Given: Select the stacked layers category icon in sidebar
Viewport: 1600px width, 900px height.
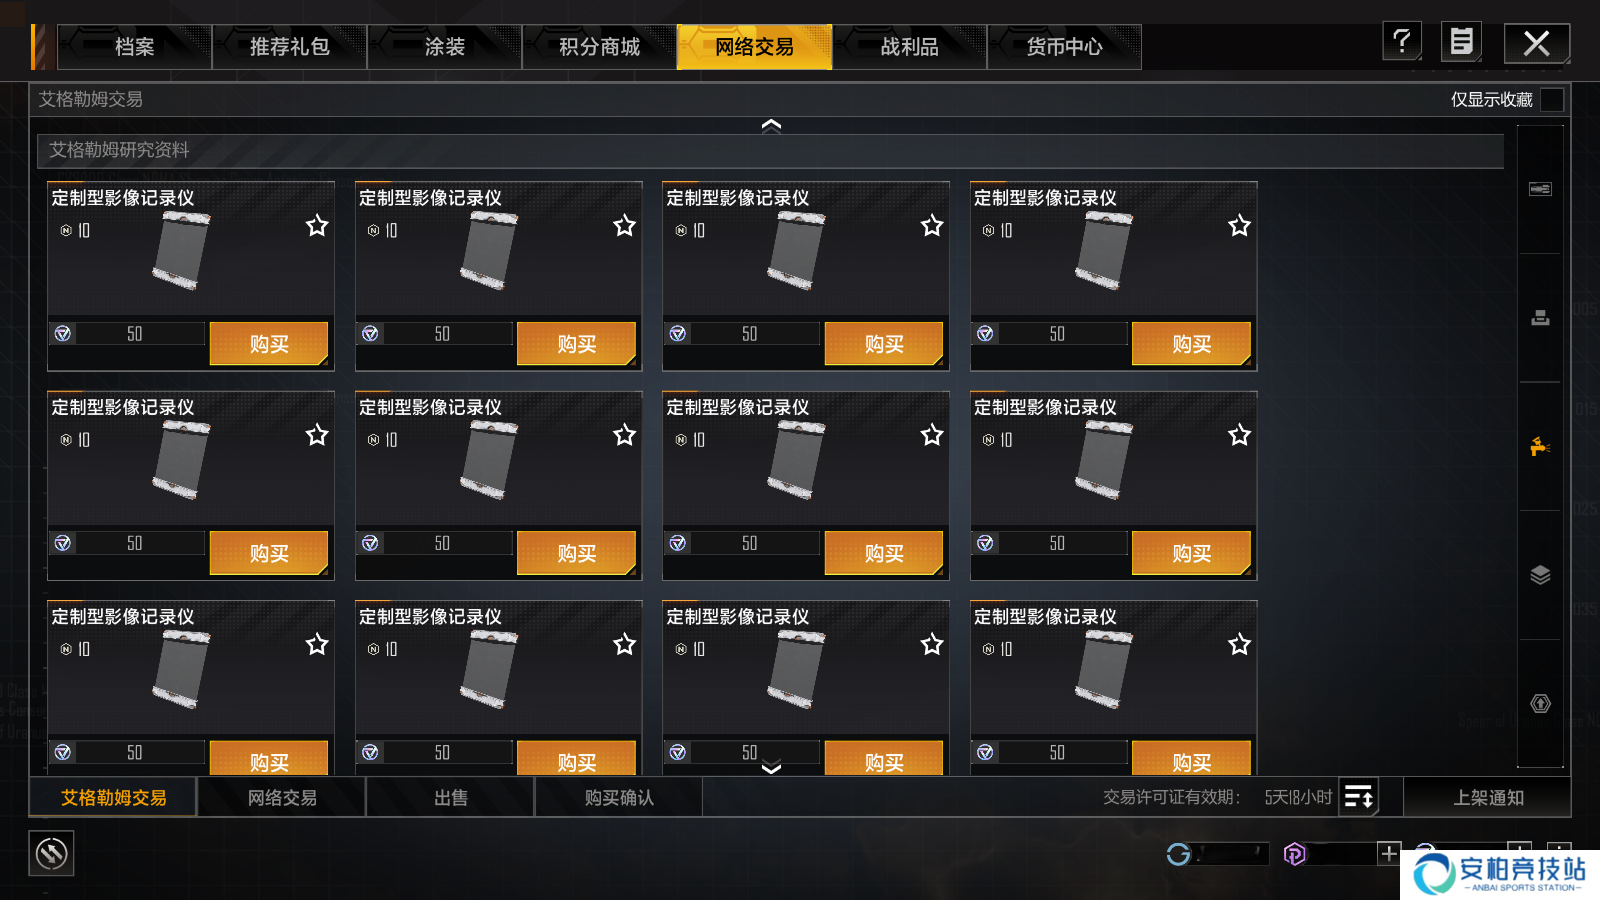Looking at the screenshot, I should [1540, 575].
